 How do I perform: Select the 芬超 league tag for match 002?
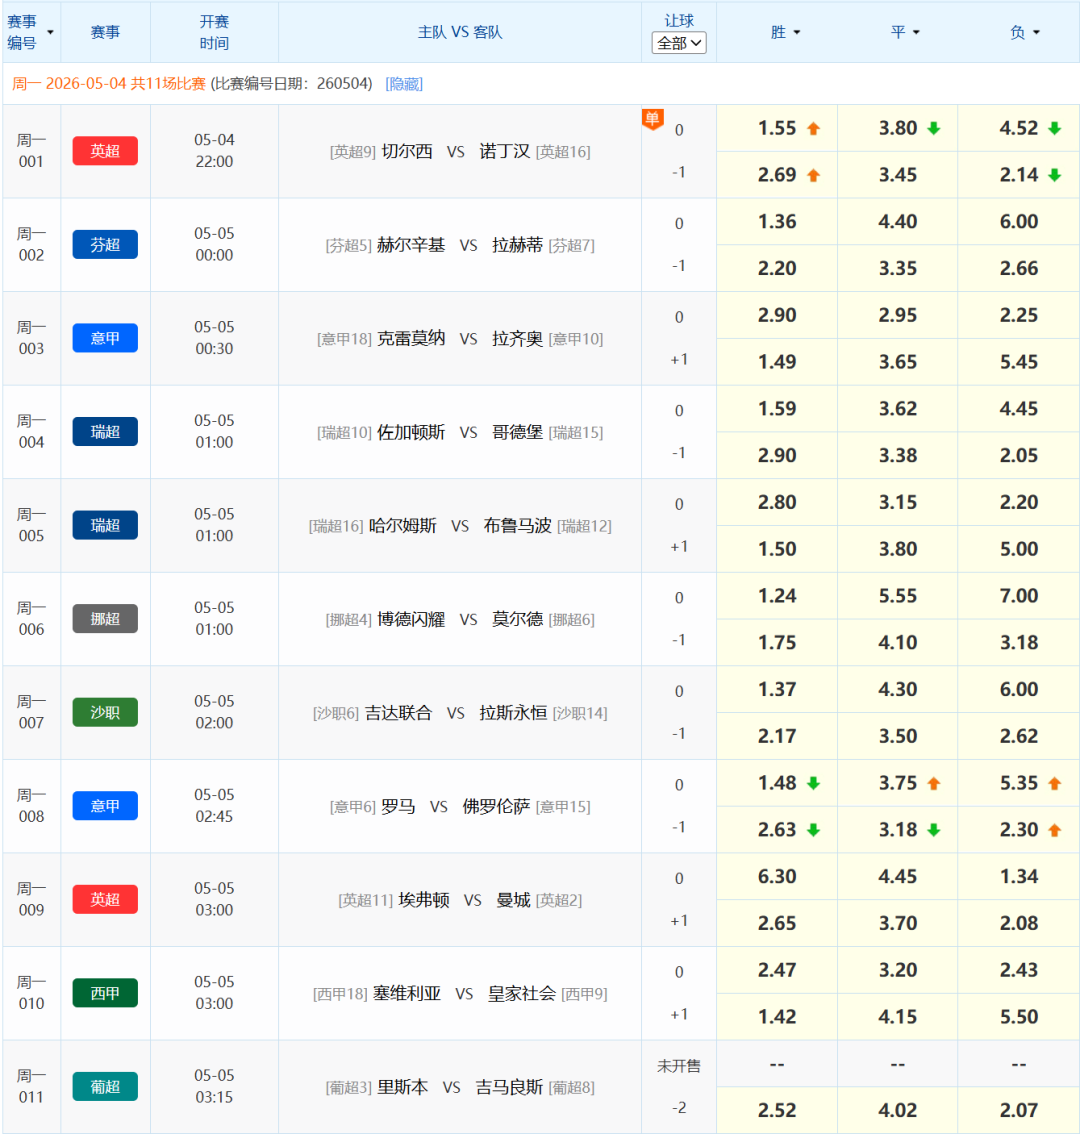(x=105, y=244)
